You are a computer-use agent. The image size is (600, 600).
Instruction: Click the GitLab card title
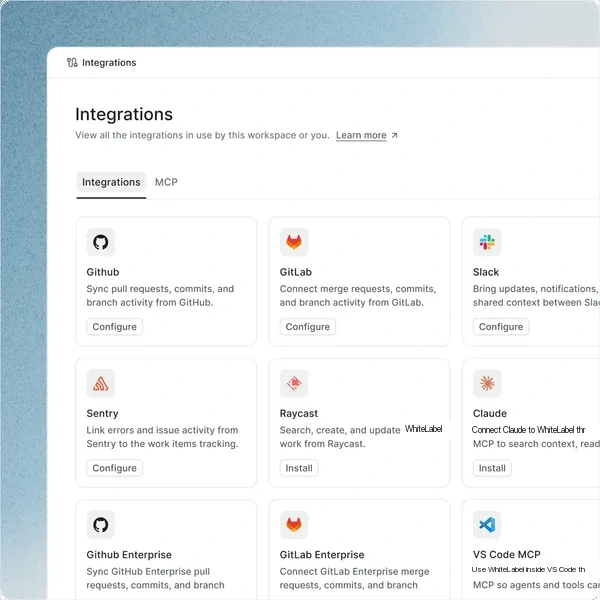coord(296,272)
